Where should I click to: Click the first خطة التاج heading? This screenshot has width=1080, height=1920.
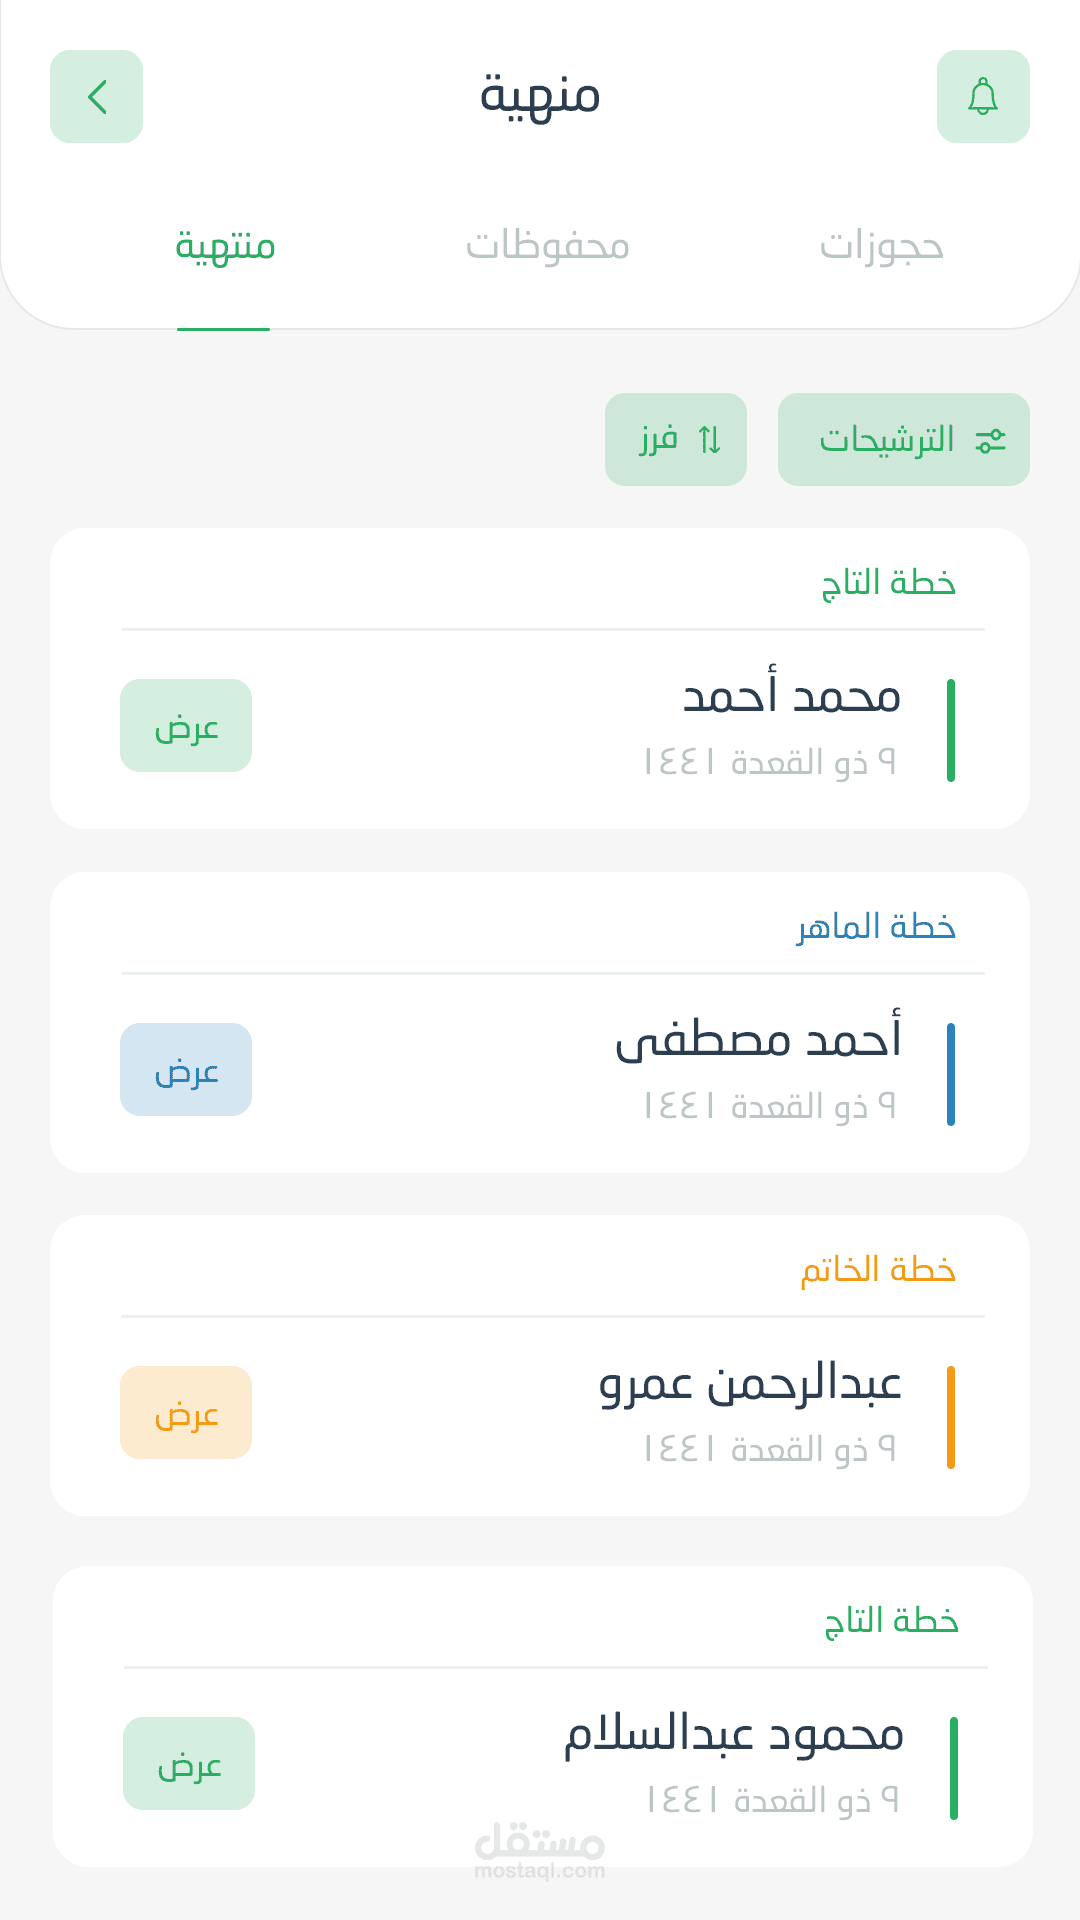click(x=888, y=583)
